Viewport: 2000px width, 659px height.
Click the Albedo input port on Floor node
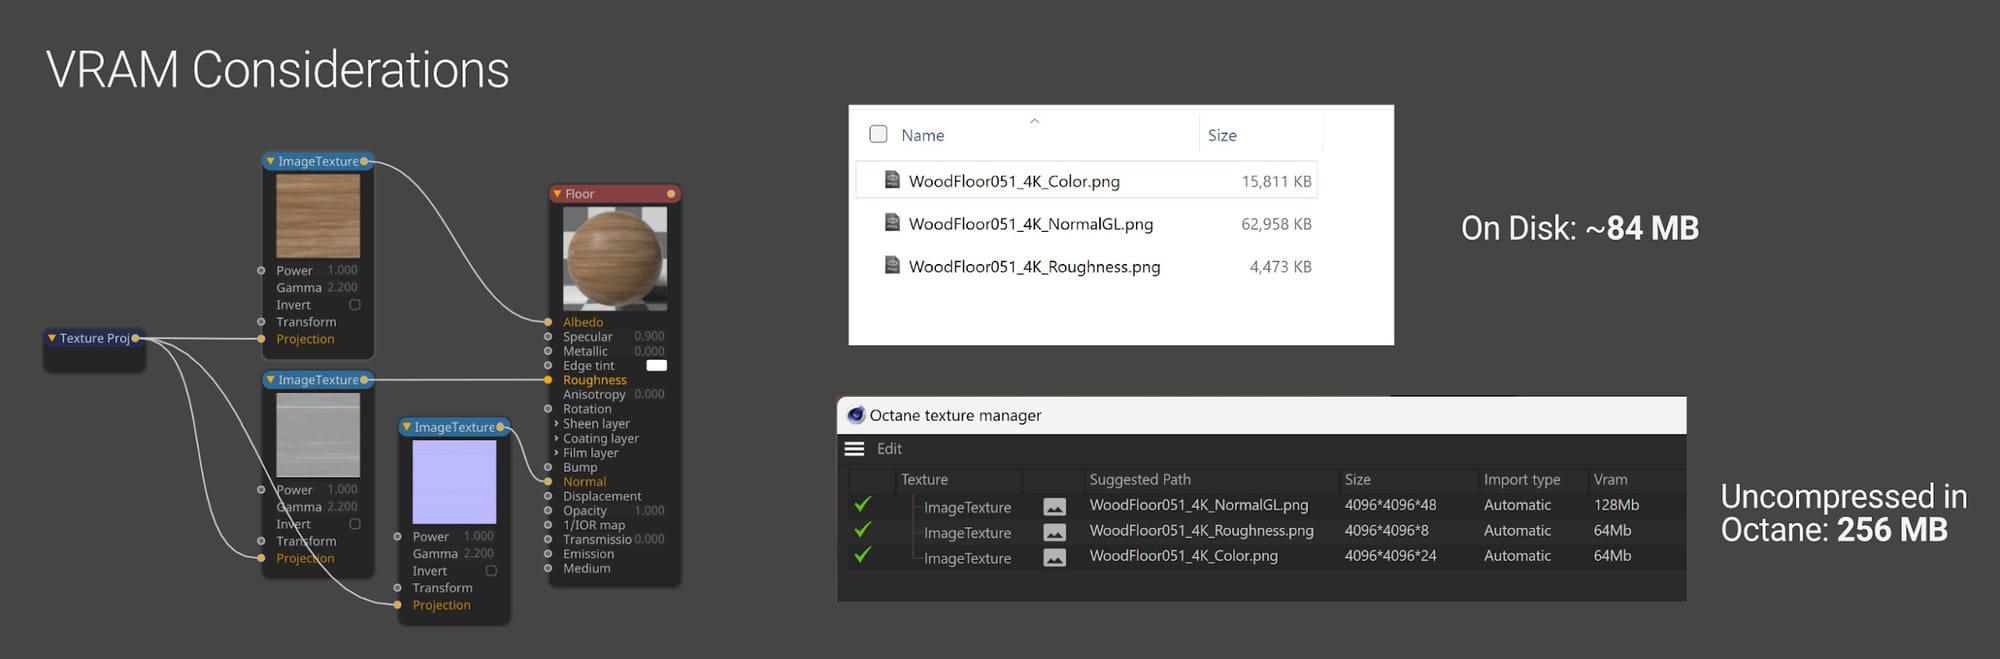tap(548, 322)
